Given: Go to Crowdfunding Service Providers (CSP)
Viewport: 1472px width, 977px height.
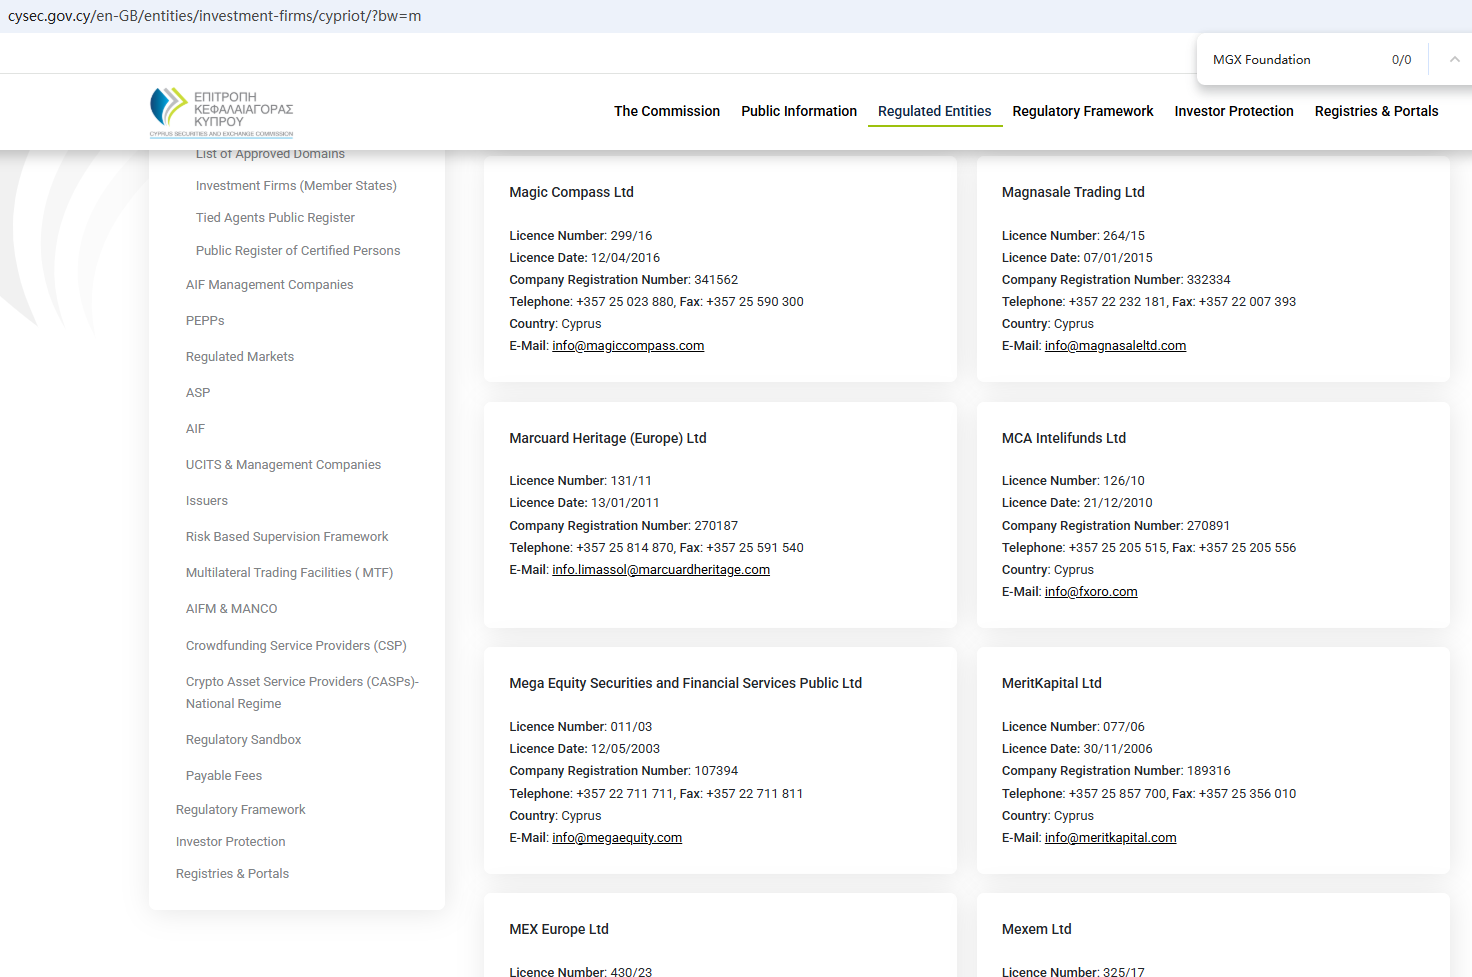Looking at the screenshot, I should (x=295, y=646).
